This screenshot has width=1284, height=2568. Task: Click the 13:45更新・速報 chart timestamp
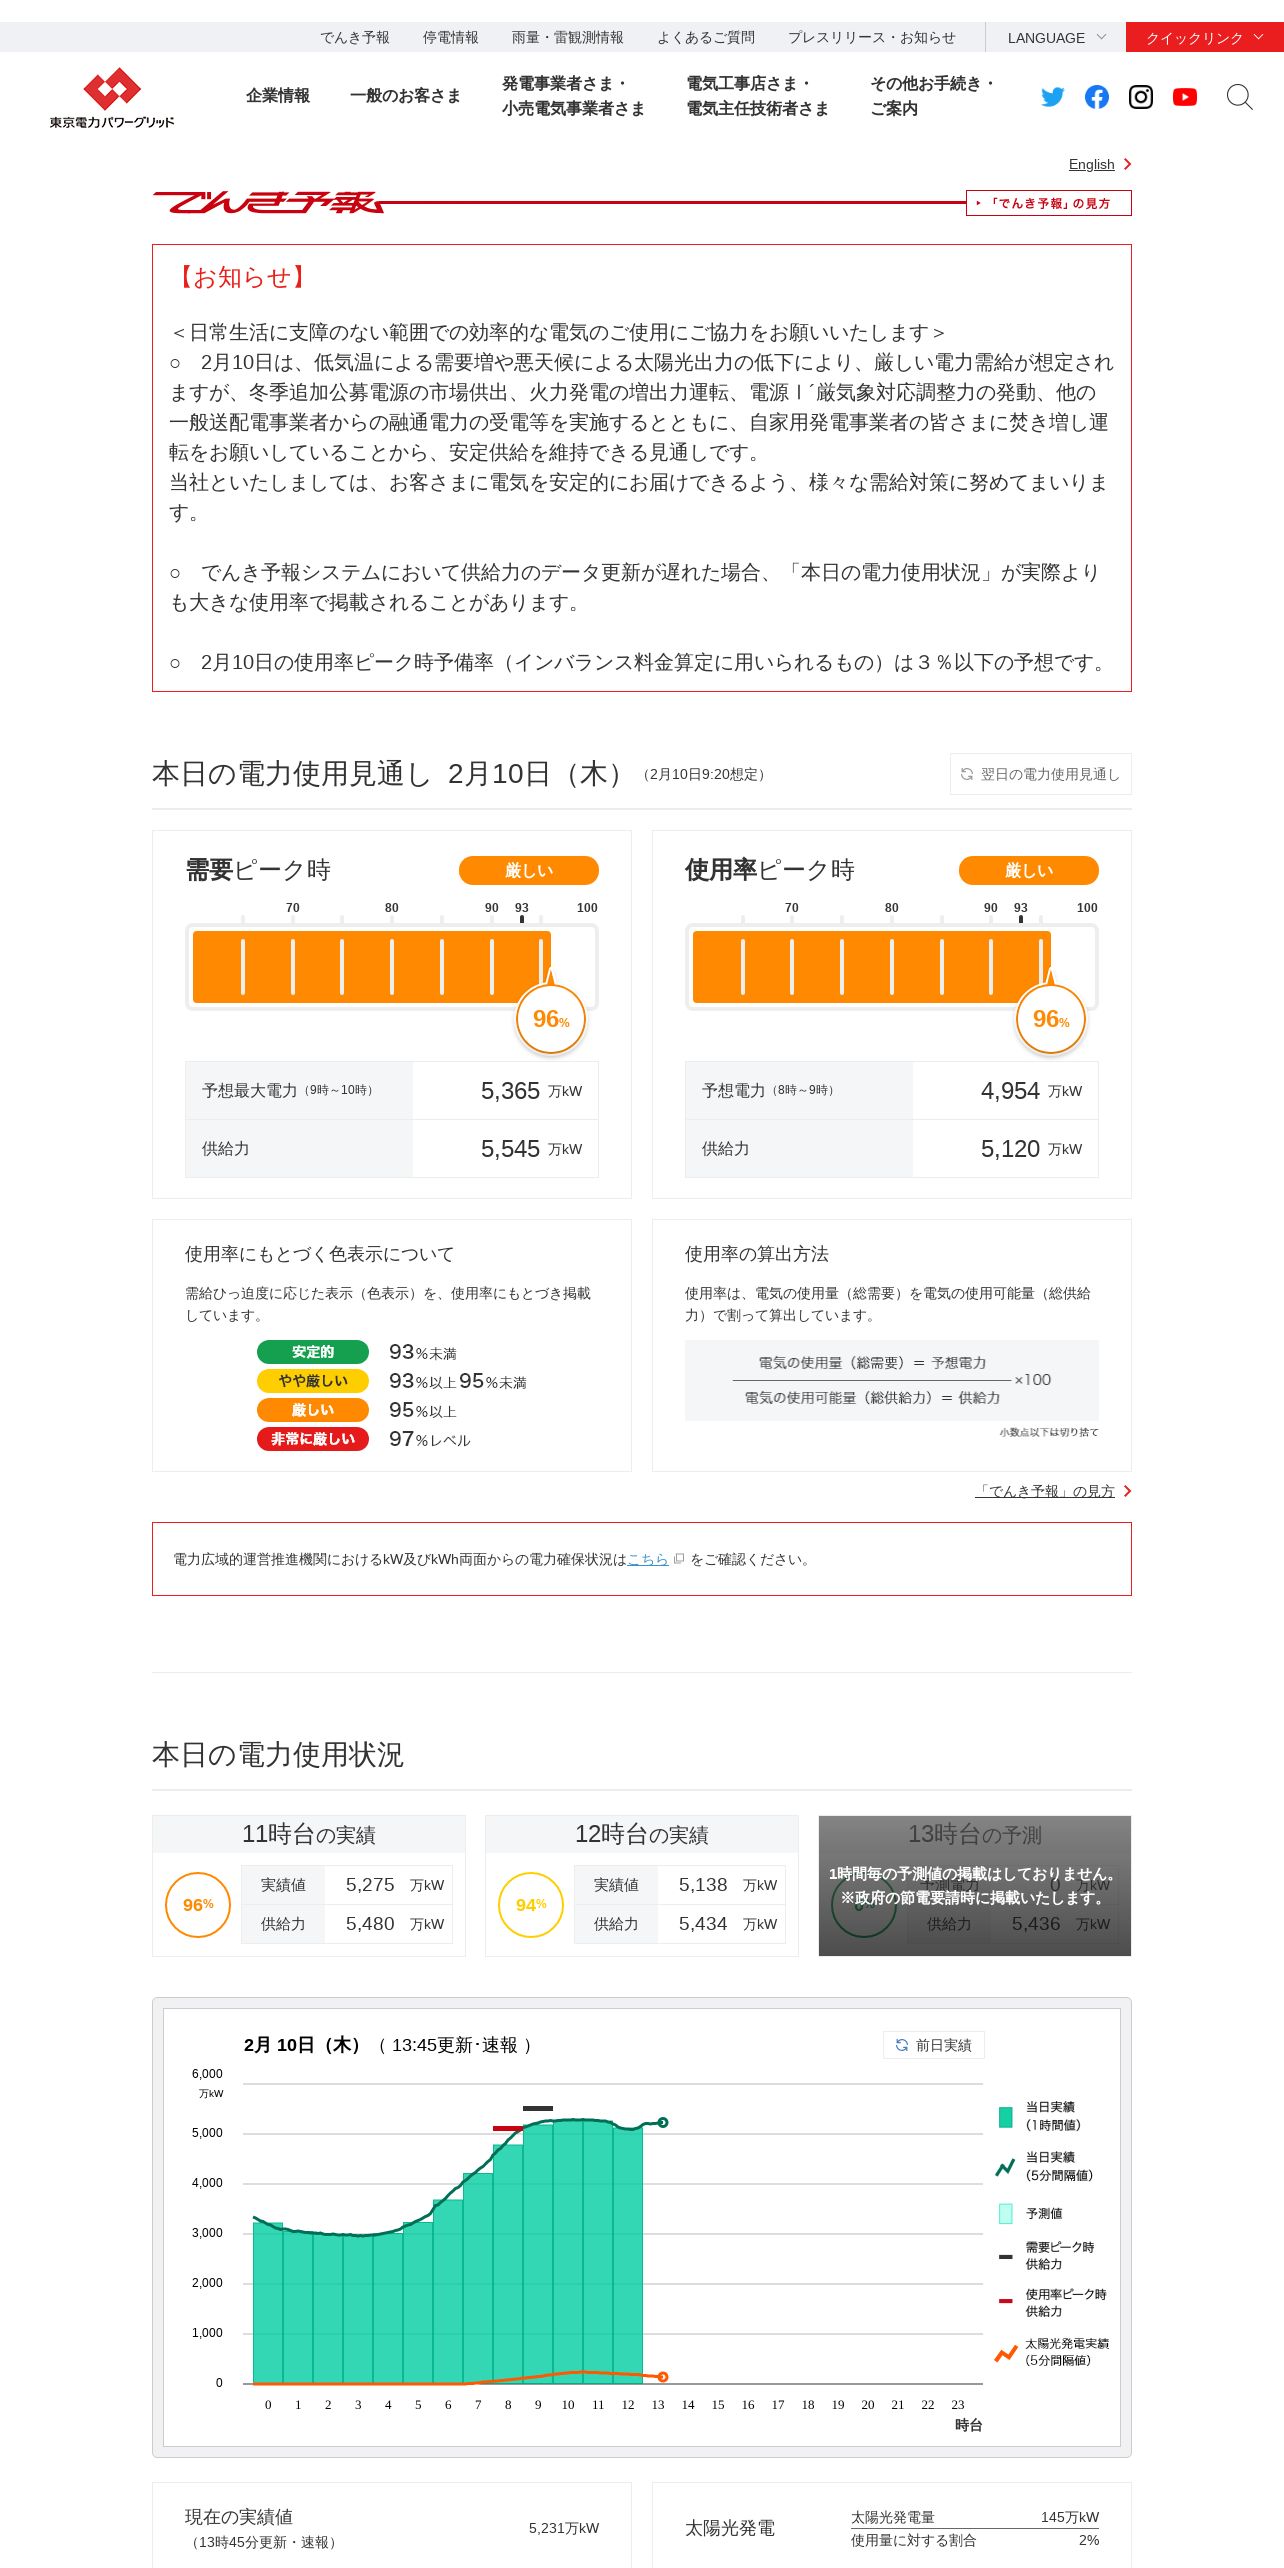point(455,2045)
